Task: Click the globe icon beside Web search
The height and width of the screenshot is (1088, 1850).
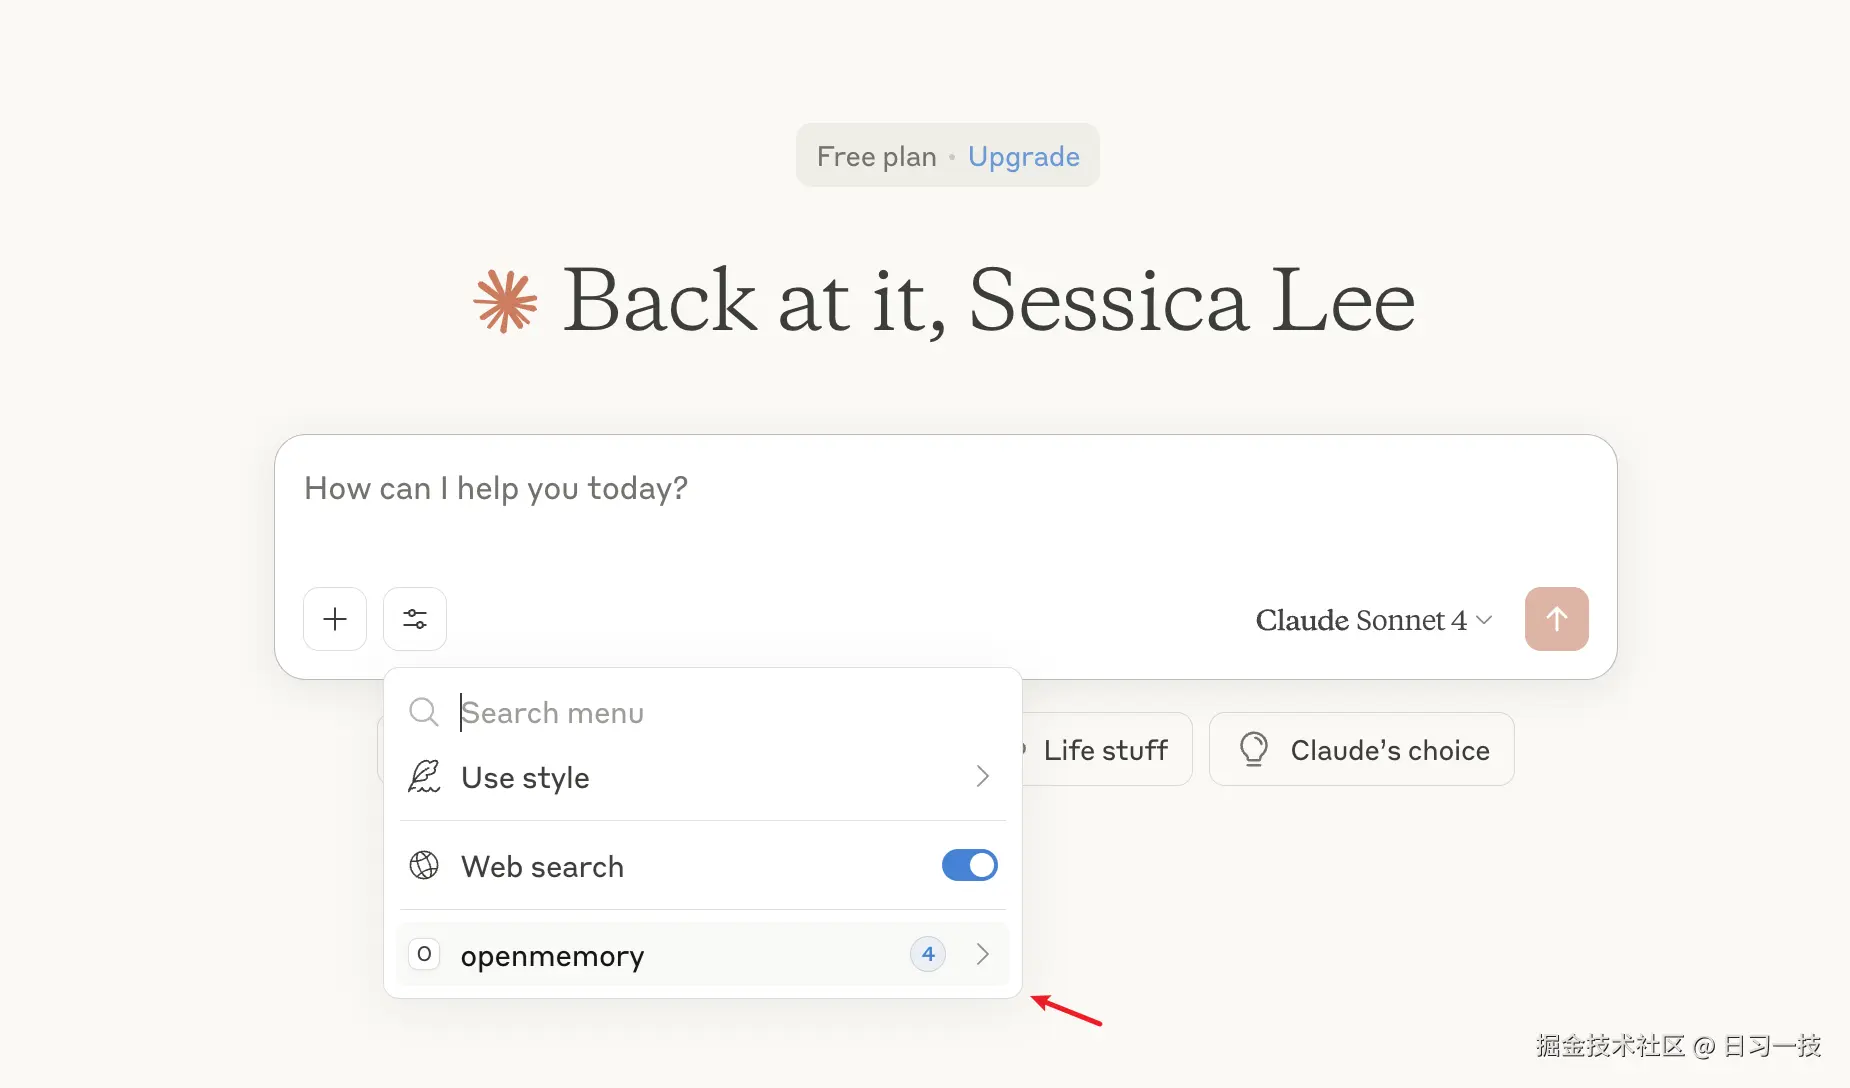Action: click(x=424, y=865)
